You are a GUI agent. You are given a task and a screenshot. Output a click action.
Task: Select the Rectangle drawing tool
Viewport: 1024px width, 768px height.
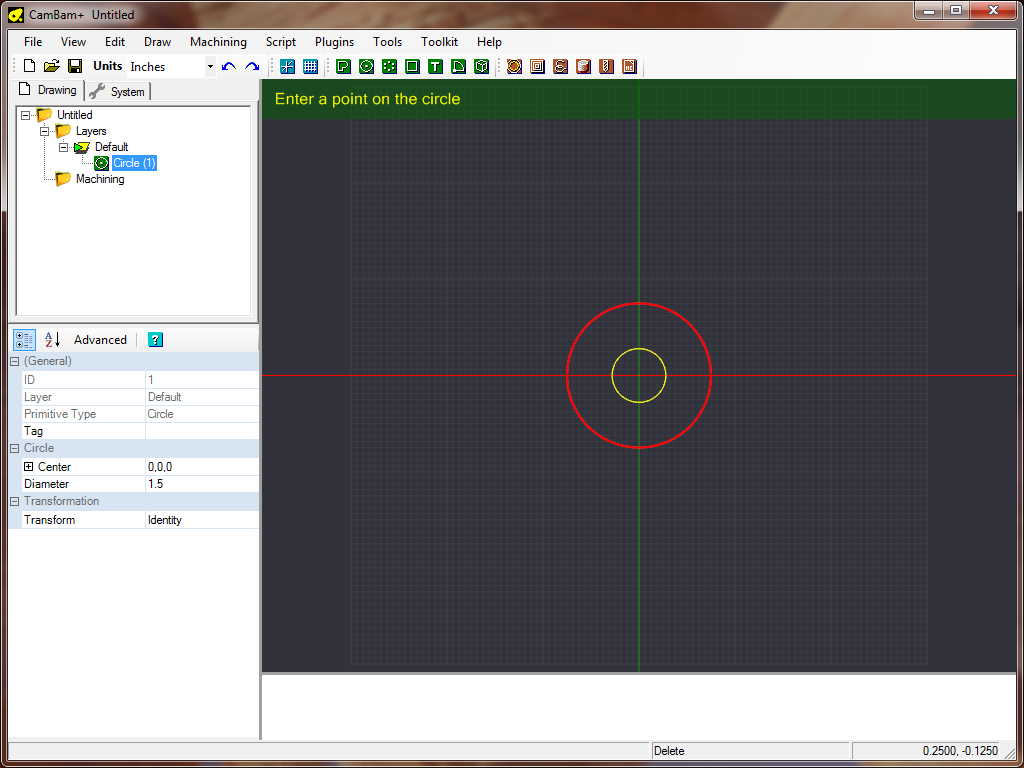[x=412, y=66]
